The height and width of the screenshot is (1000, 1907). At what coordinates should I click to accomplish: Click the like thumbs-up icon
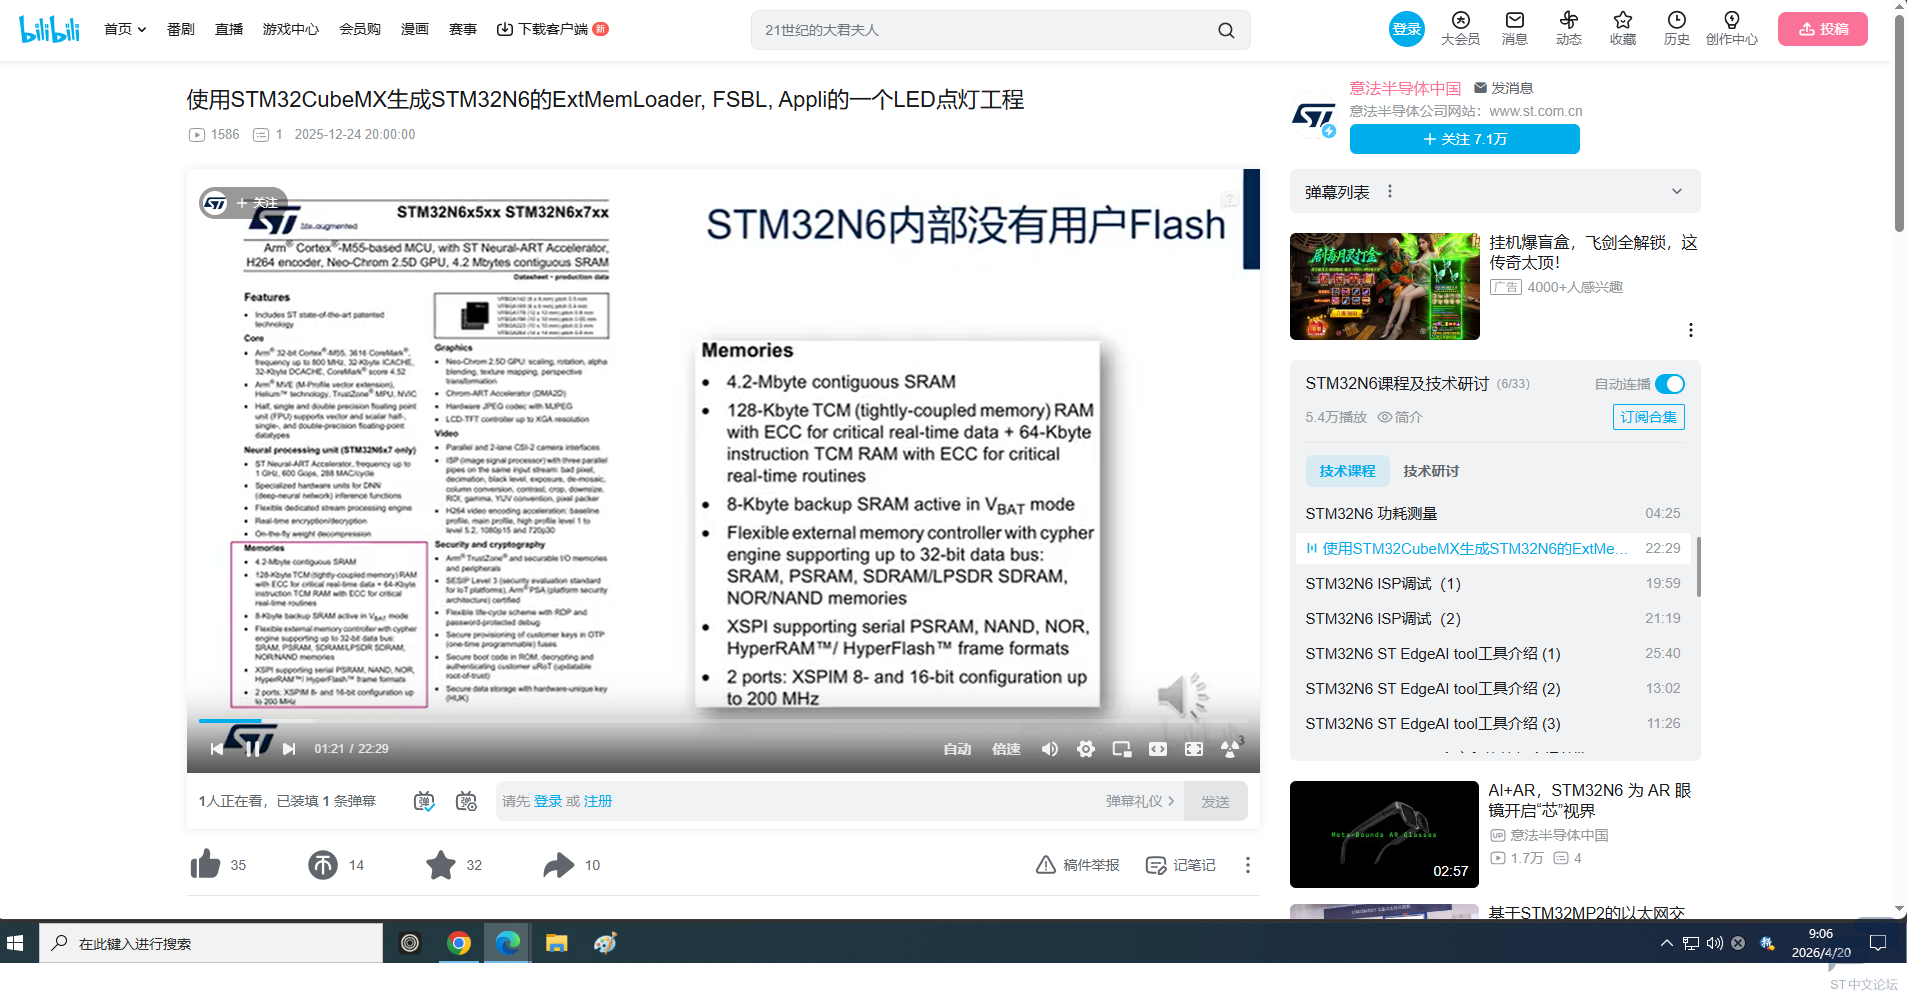pos(206,865)
